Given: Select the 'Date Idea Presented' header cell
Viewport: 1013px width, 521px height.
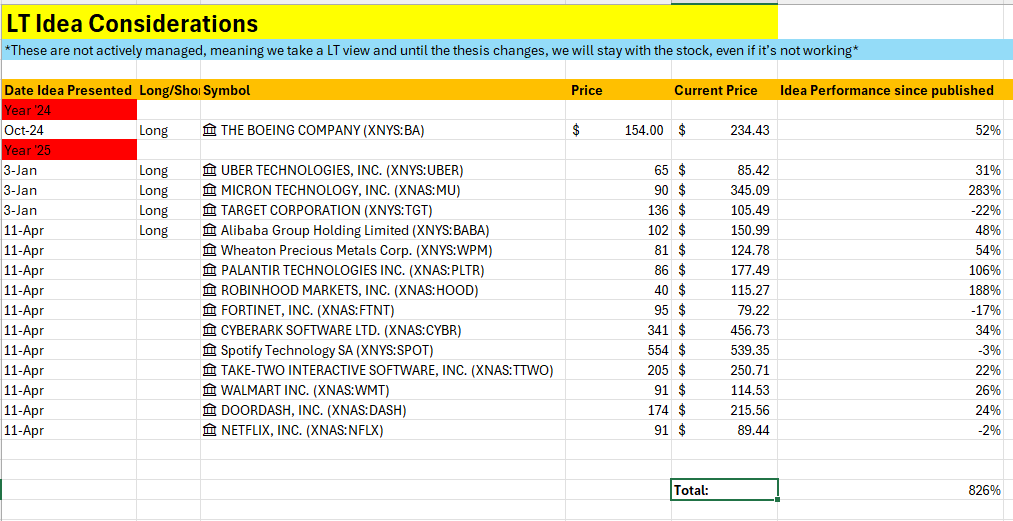Looking at the screenshot, I should coord(69,90).
